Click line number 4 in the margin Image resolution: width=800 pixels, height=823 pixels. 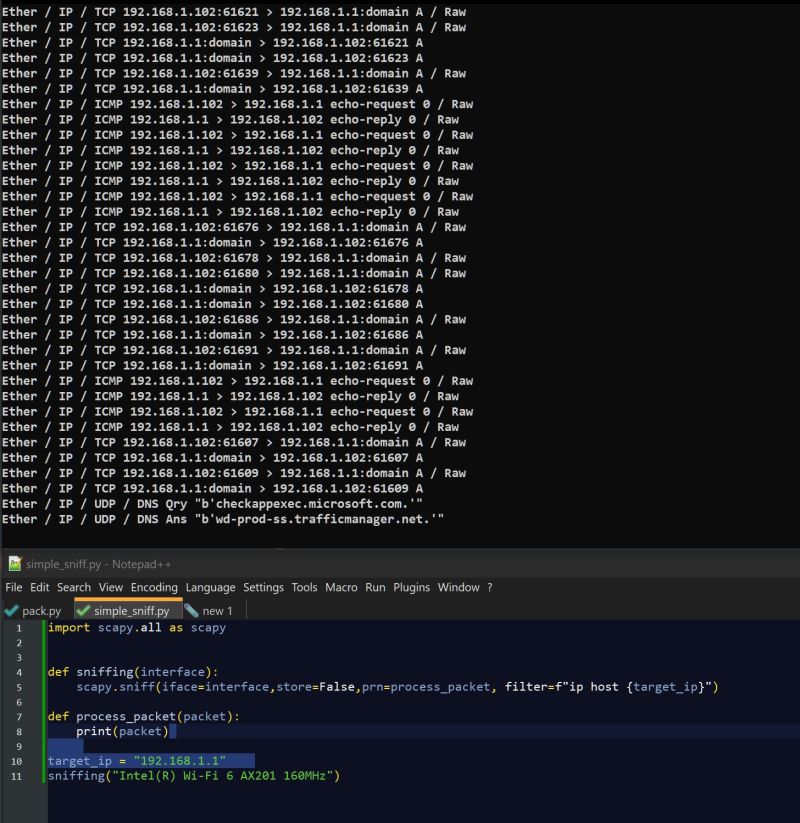pos(19,672)
